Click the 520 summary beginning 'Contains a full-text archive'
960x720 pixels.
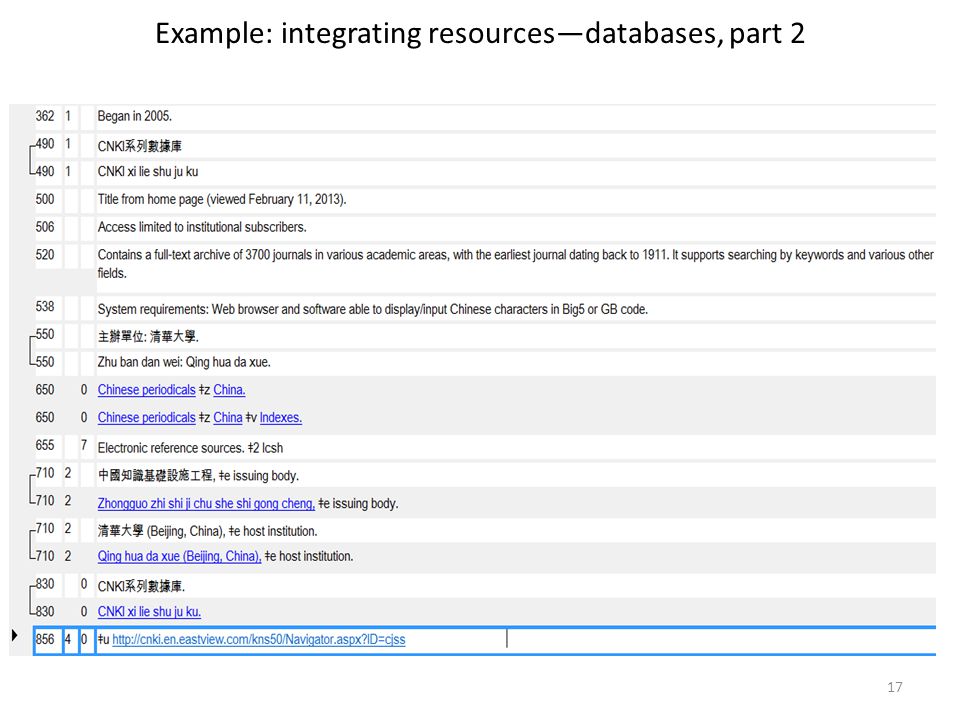516,264
